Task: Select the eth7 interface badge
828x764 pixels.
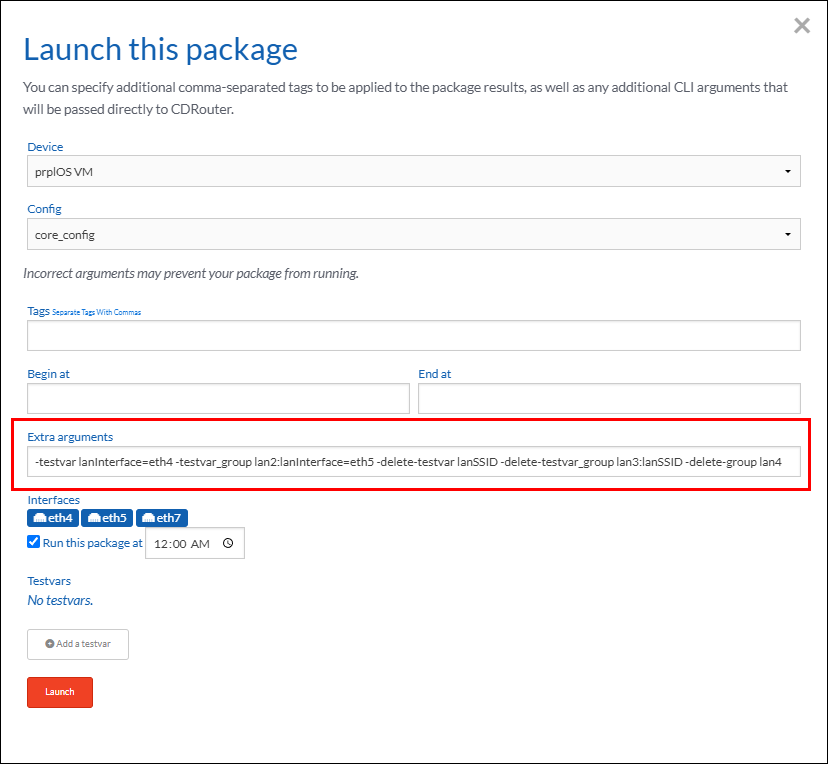Action: coord(162,518)
